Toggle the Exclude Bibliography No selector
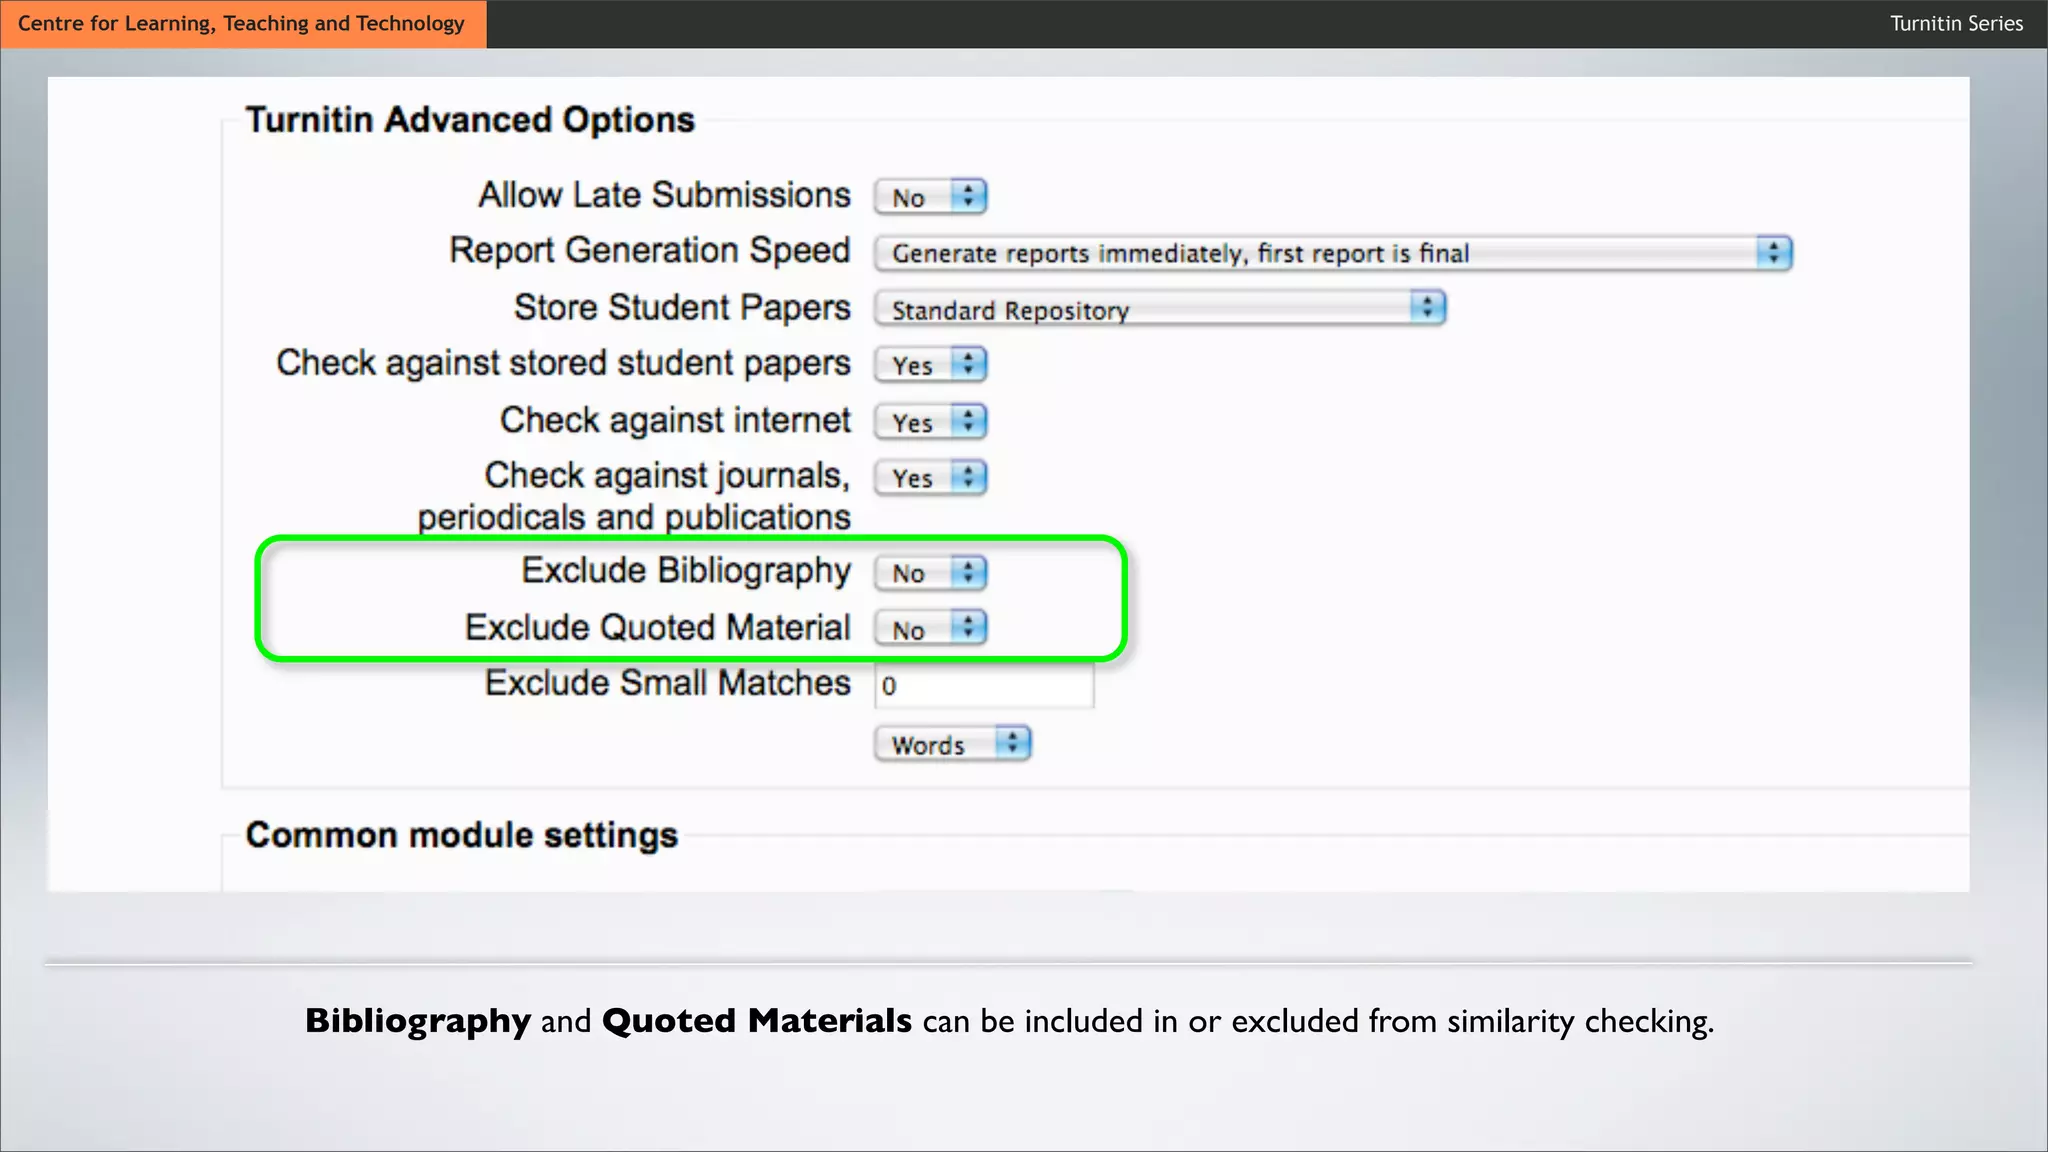This screenshot has height=1152, width=2048. click(x=929, y=573)
